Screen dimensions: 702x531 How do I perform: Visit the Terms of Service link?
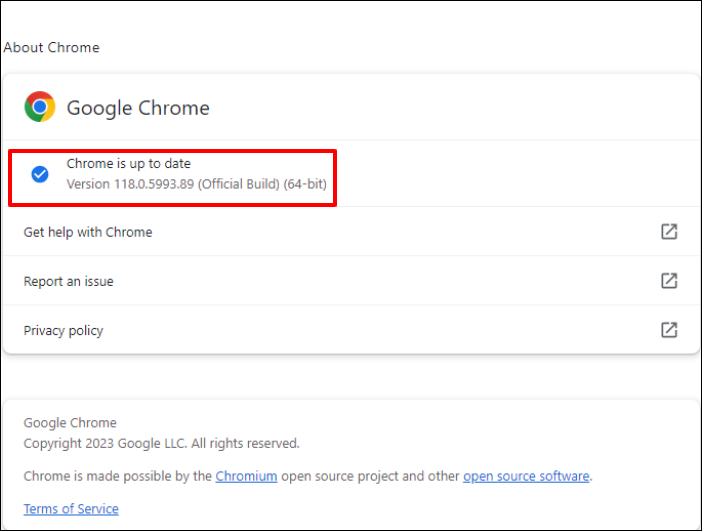pyautogui.click(x=71, y=509)
